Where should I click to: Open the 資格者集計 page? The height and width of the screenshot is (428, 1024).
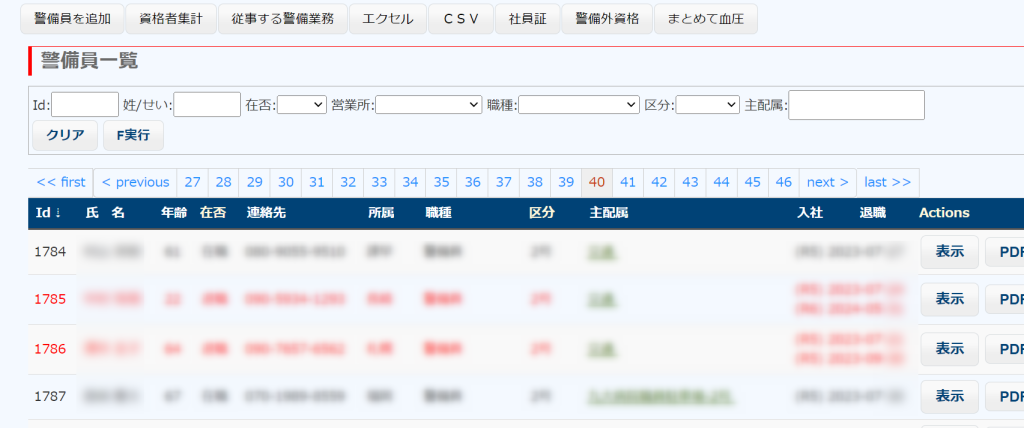(176, 19)
